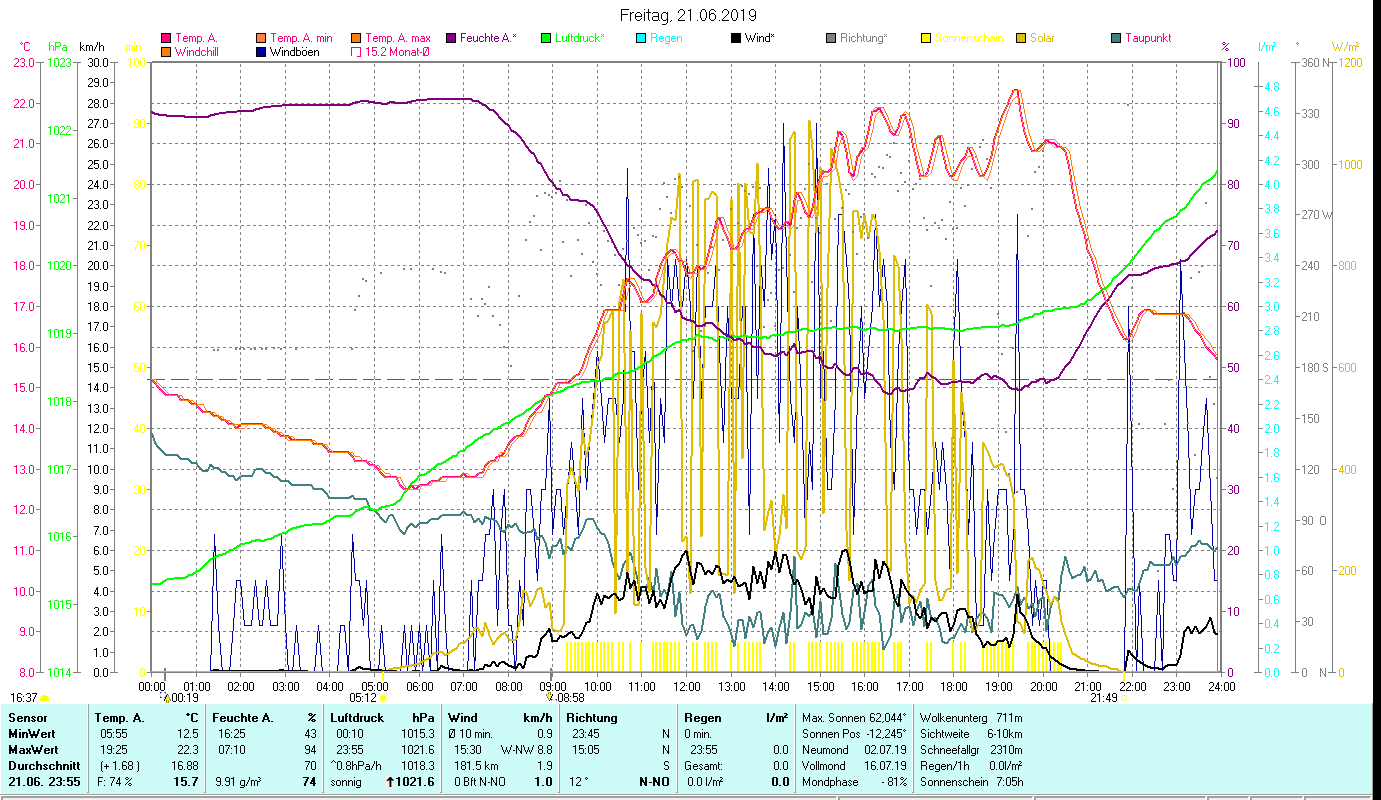Click the MinWert row label
The width and height of the screenshot is (1381, 800).
[x=31, y=734]
